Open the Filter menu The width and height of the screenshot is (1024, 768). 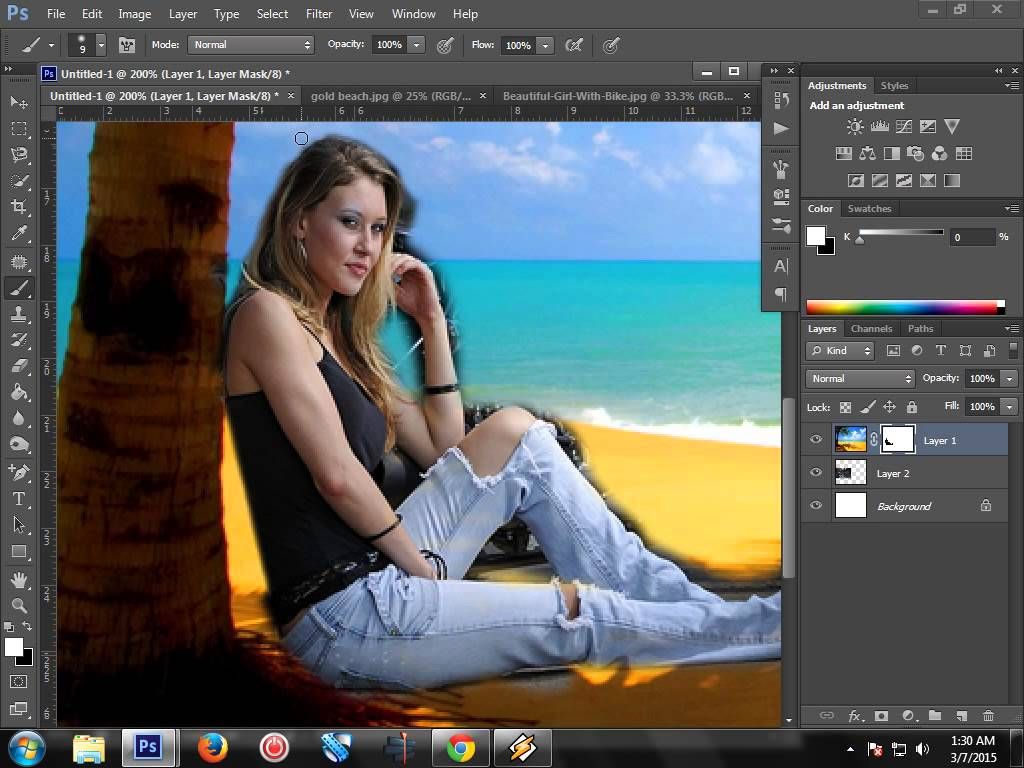[319, 14]
